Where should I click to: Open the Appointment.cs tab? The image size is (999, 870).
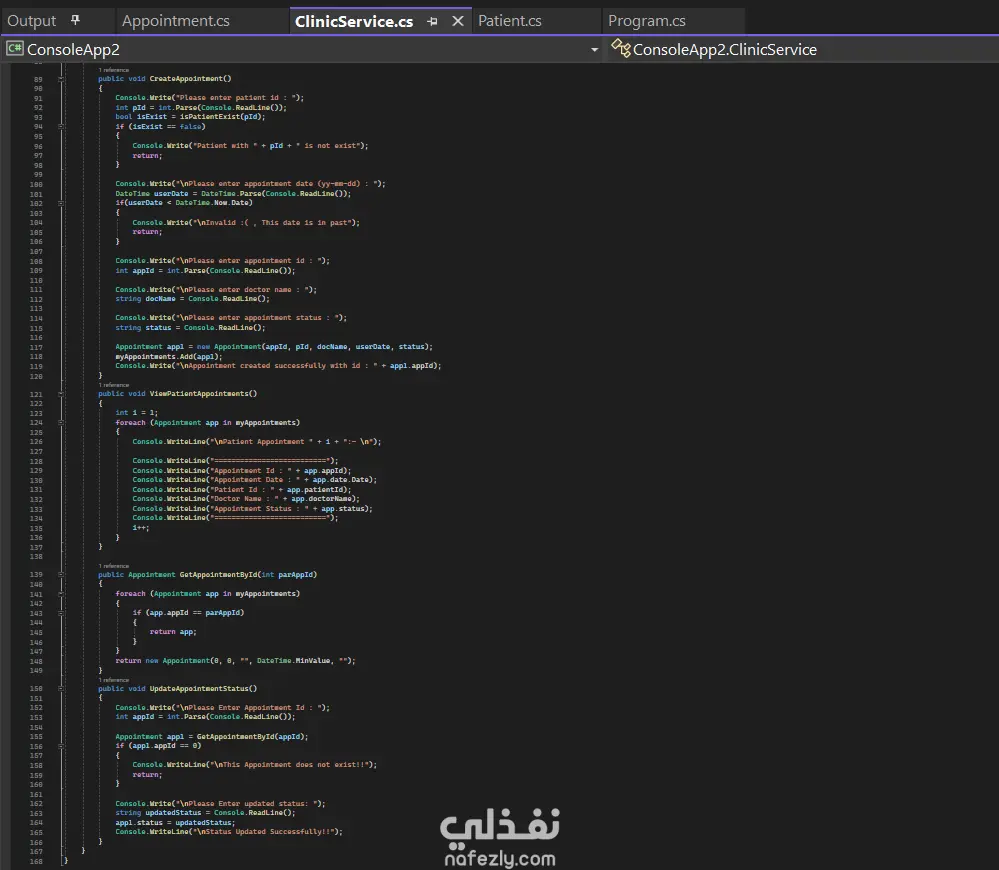[x=176, y=21]
